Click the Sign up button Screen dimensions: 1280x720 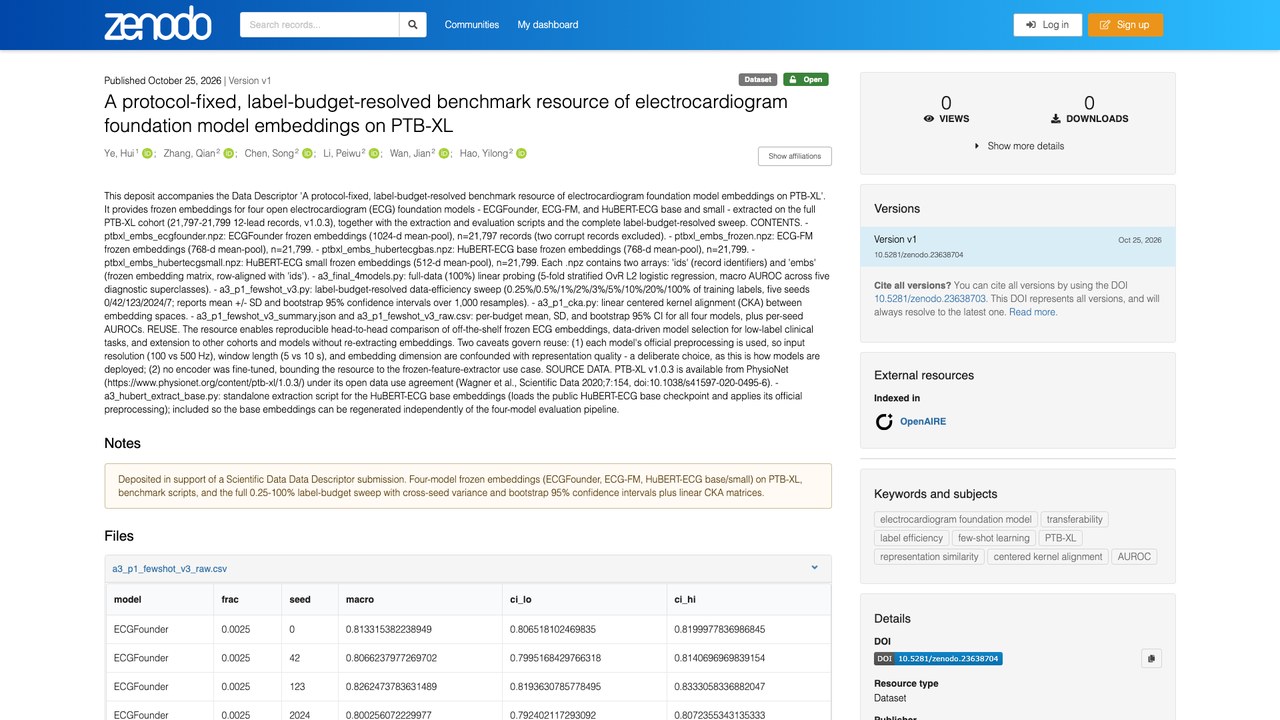point(1125,25)
